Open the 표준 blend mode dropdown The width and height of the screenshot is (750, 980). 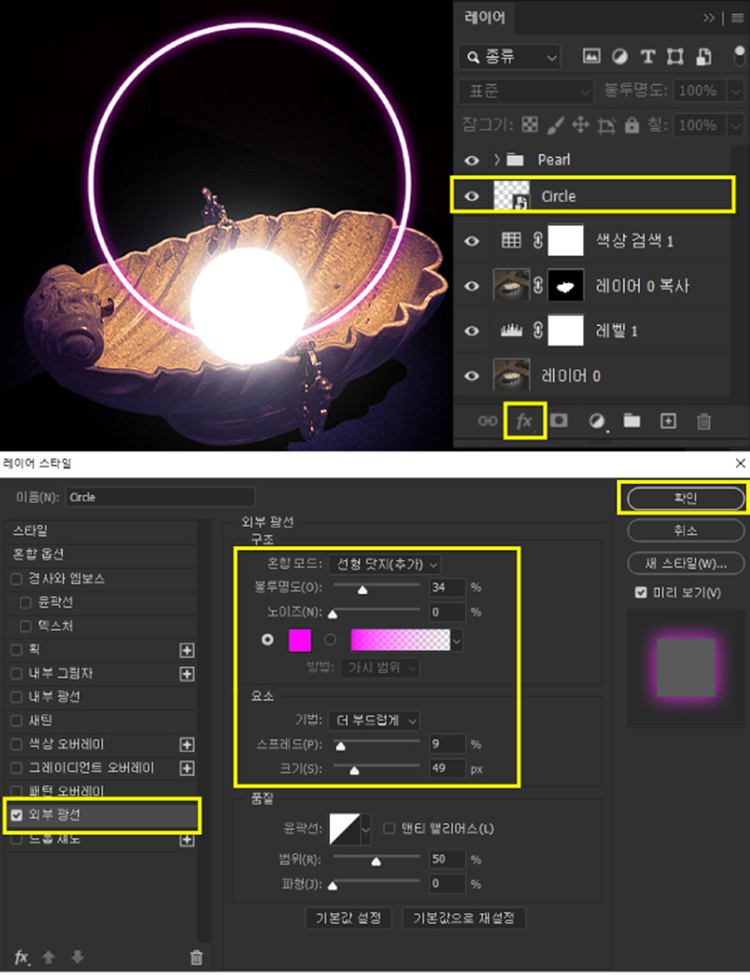click(x=526, y=91)
